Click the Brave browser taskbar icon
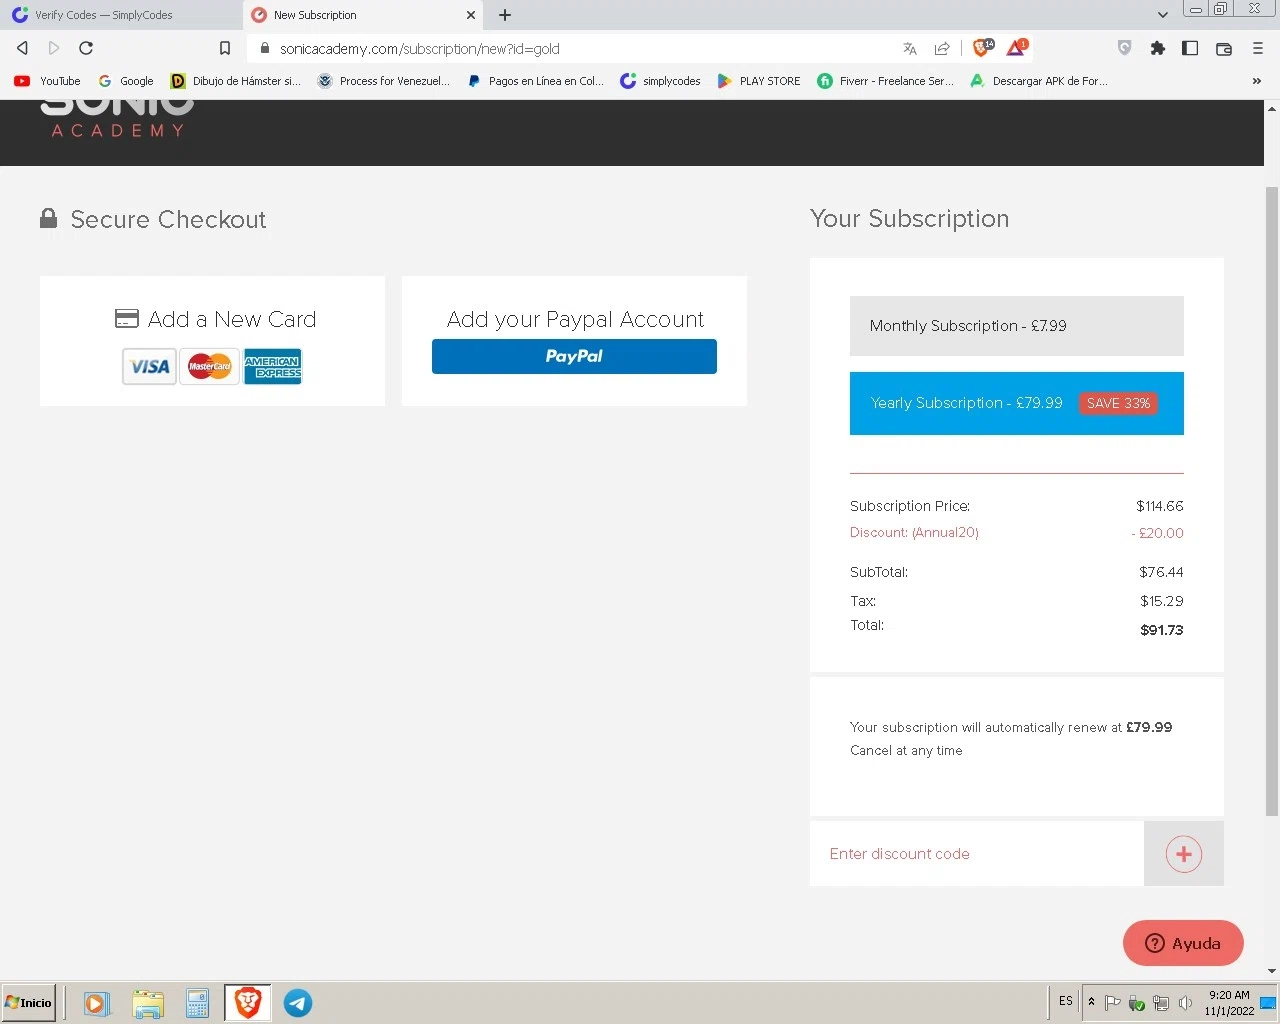Viewport: 1280px width, 1024px height. [247, 1003]
